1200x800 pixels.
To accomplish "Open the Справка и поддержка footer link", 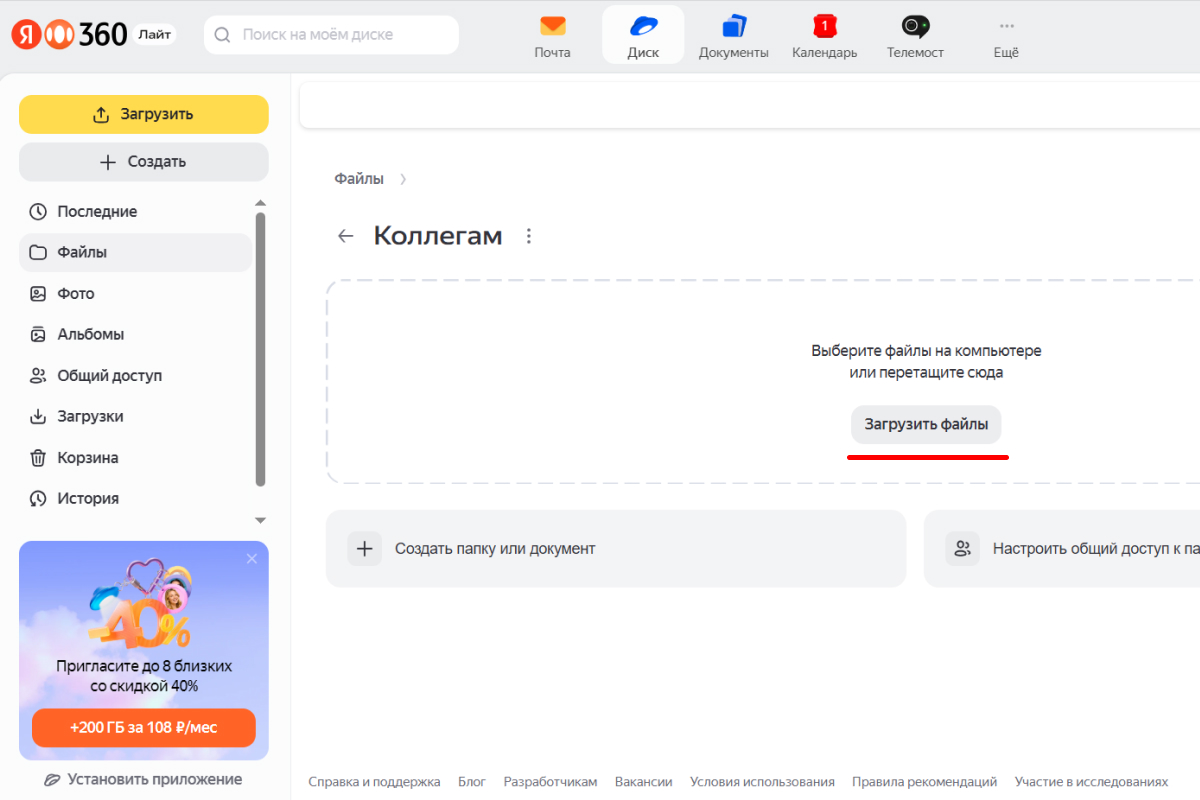I will click(x=374, y=782).
